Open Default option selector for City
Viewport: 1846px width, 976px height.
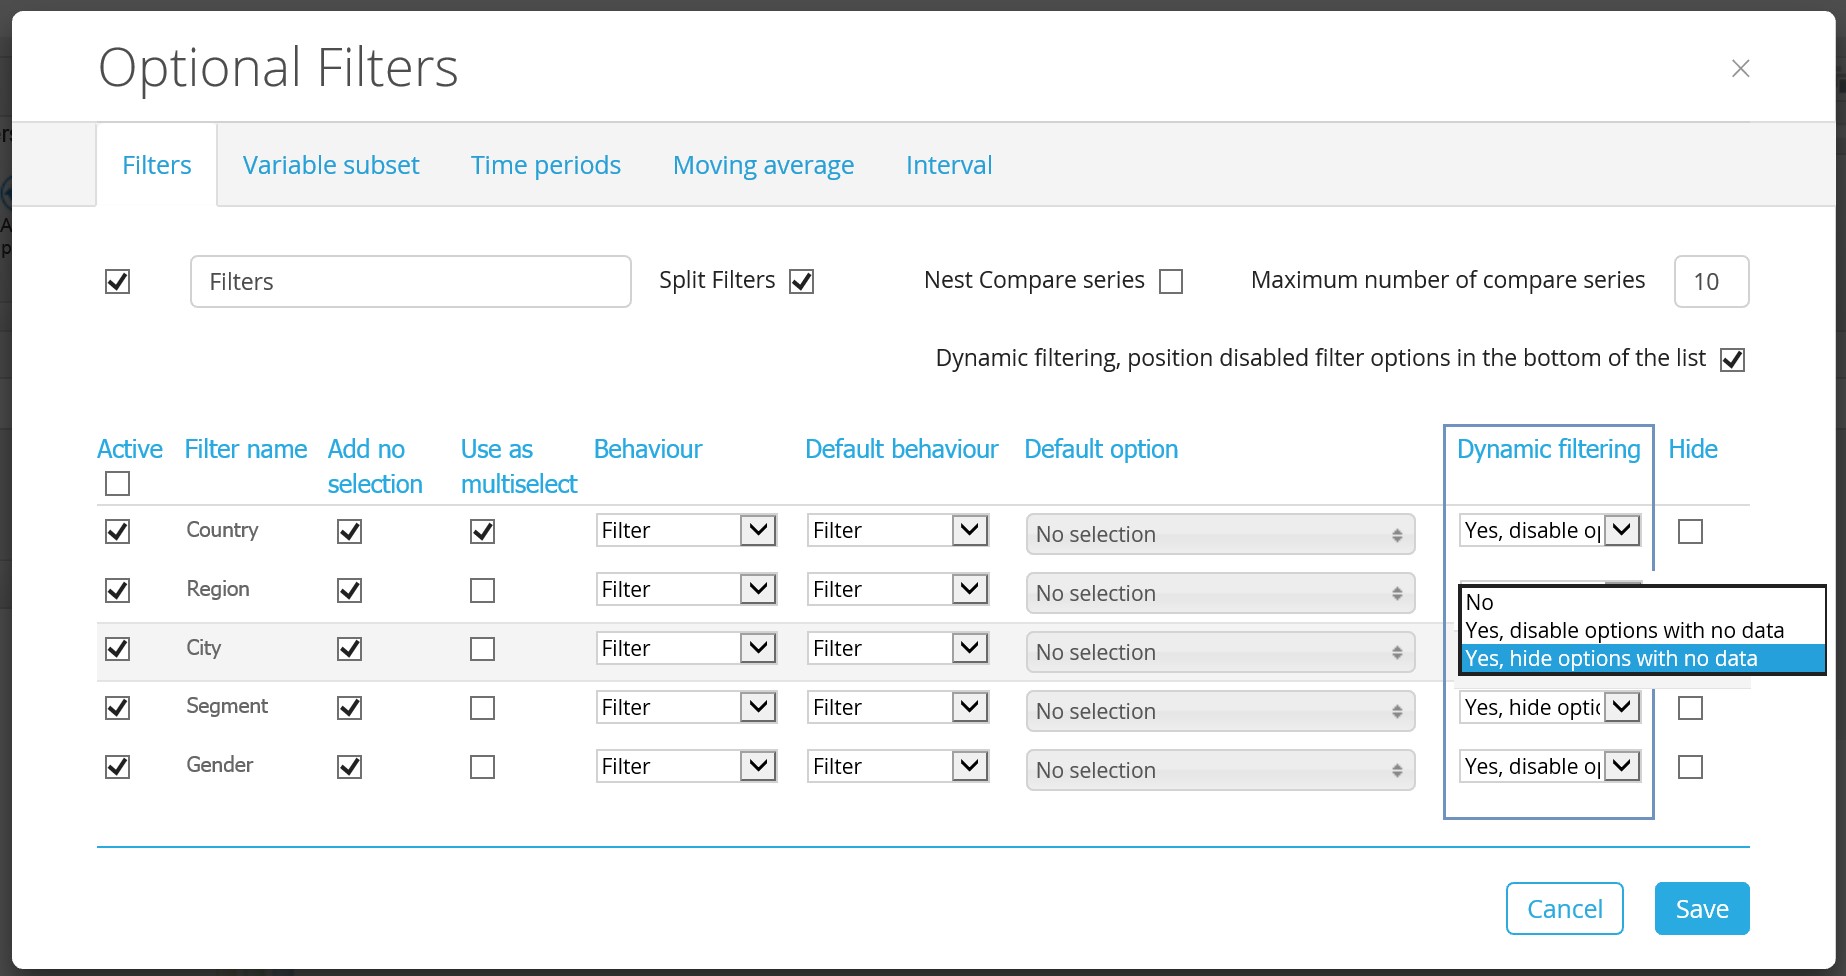tap(1220, 652)
